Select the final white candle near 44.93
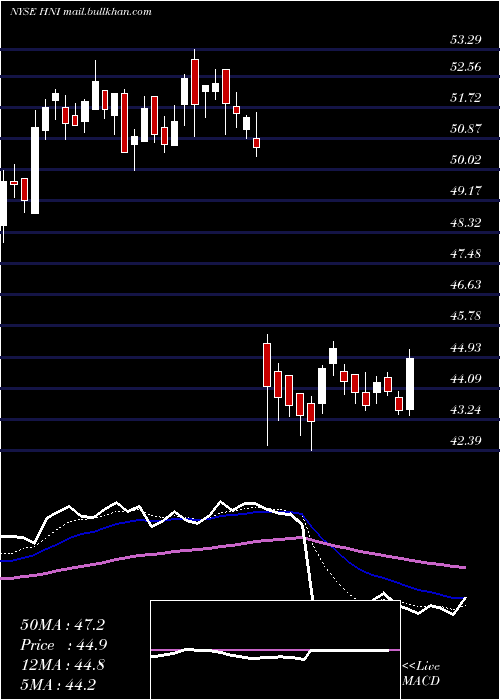This screenshot has height=700, width=500. (409, 384)
